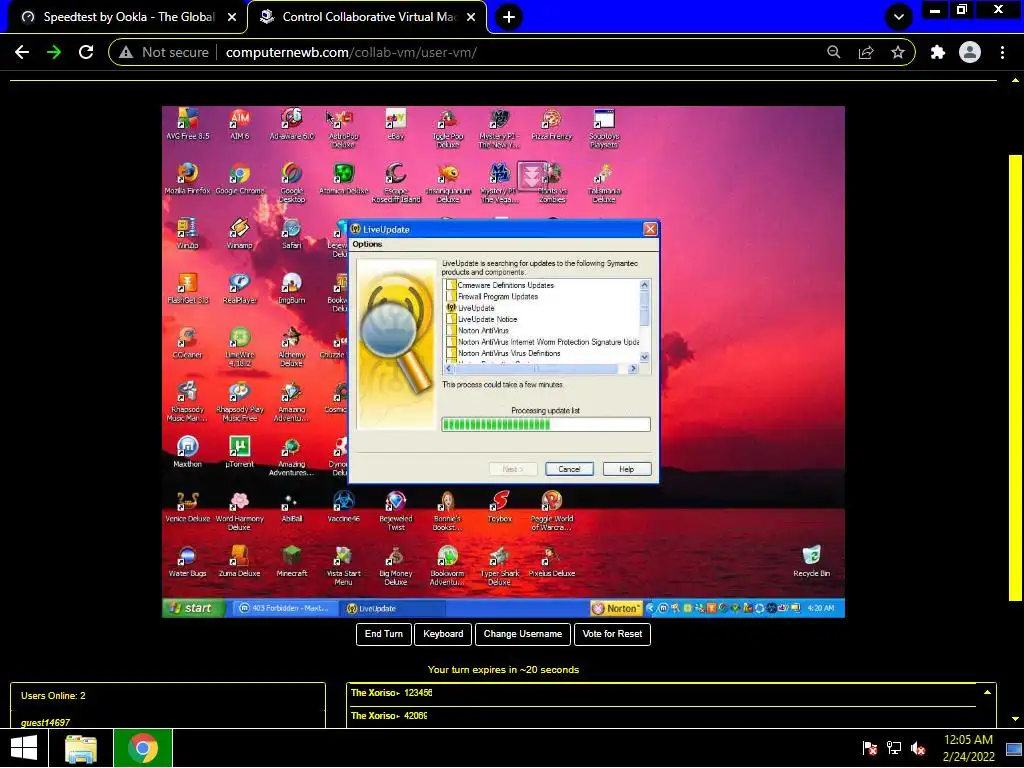Click the Change Username button

point(522,634)
